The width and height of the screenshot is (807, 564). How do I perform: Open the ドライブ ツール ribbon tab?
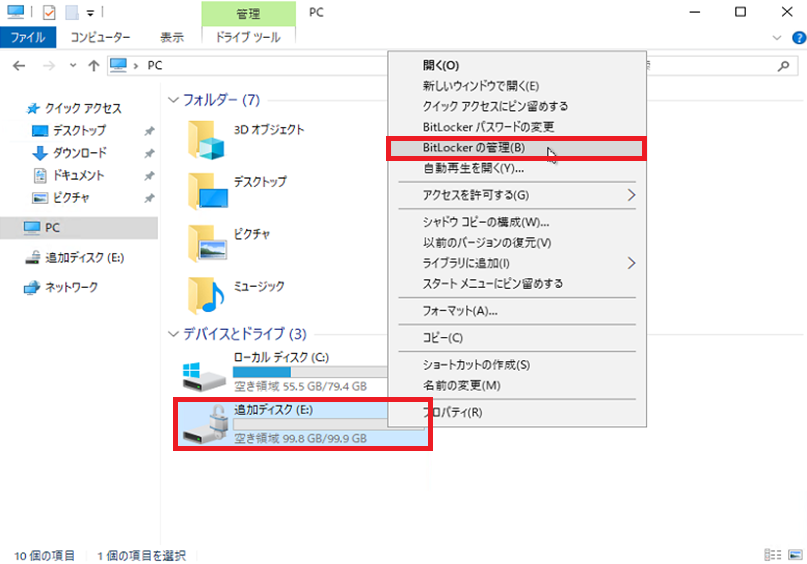point(248,37)
